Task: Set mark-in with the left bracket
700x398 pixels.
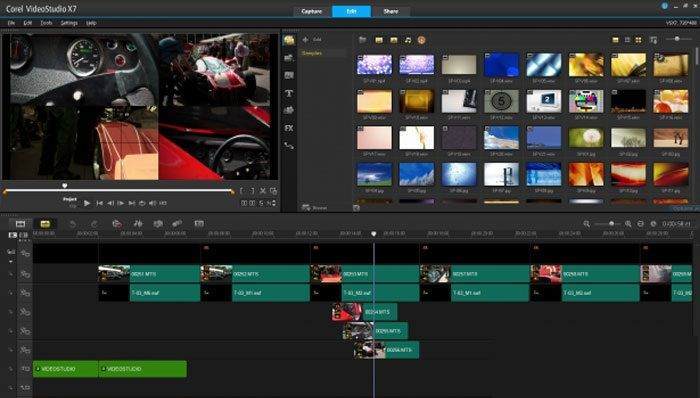Action: (x=242, y=191)
